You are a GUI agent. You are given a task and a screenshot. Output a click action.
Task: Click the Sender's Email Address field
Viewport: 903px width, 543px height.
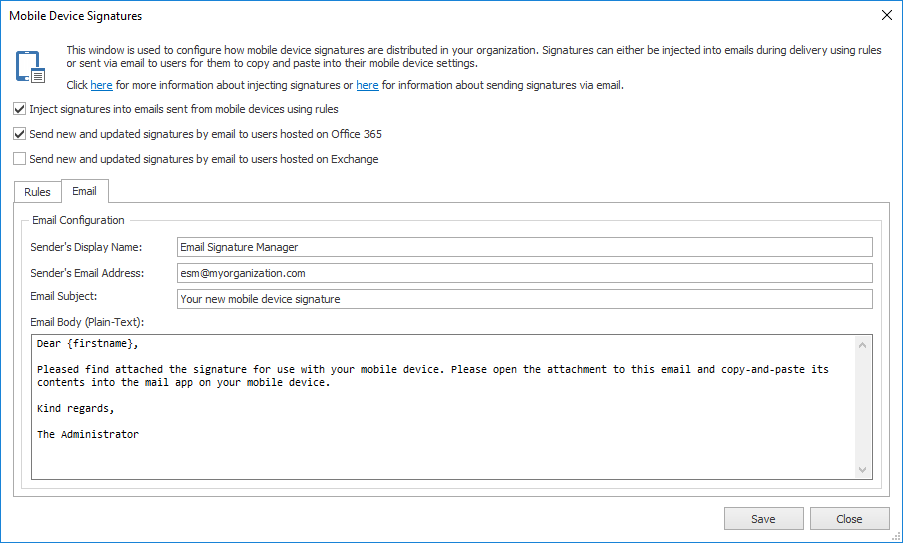tap(525, 273)
